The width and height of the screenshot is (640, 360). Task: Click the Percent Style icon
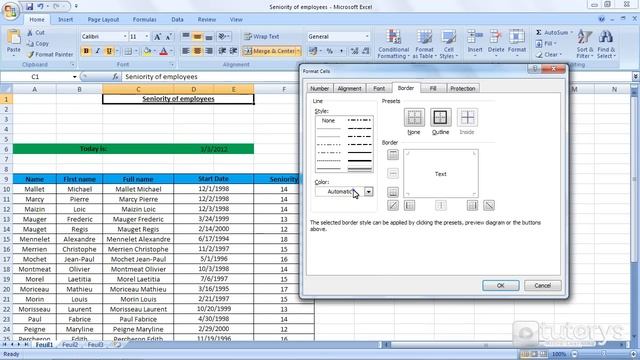point(330,51)
